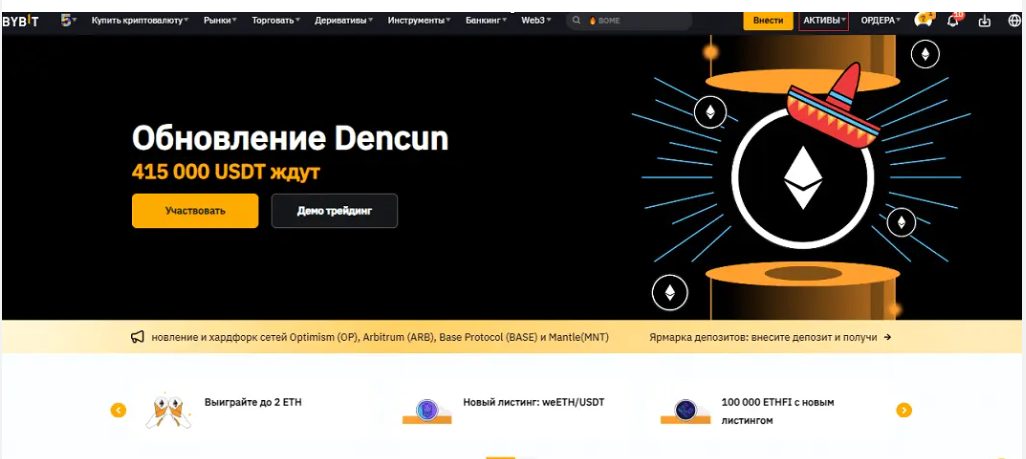Go to next promo carousel slide
The image size is (1026, 459).
pyautogui.click(x=904, y=410)
